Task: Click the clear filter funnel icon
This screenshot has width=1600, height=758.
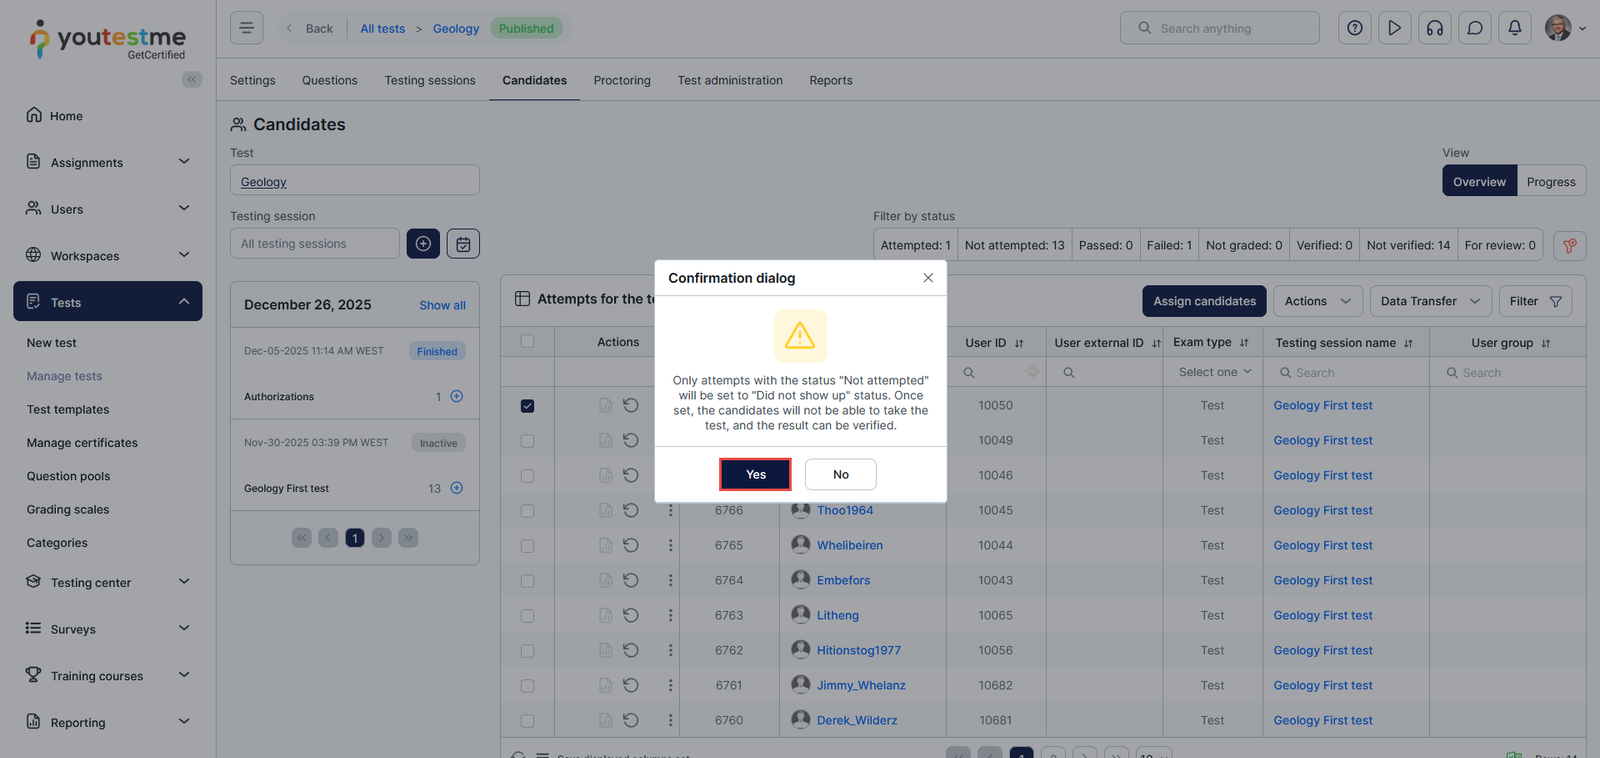Action: click(x=1570, y=246)
